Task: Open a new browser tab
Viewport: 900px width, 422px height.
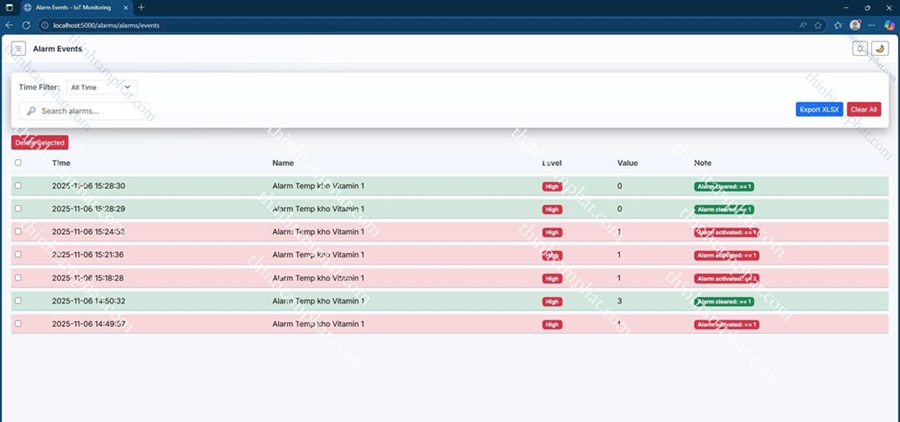Action: coord(141,7)
